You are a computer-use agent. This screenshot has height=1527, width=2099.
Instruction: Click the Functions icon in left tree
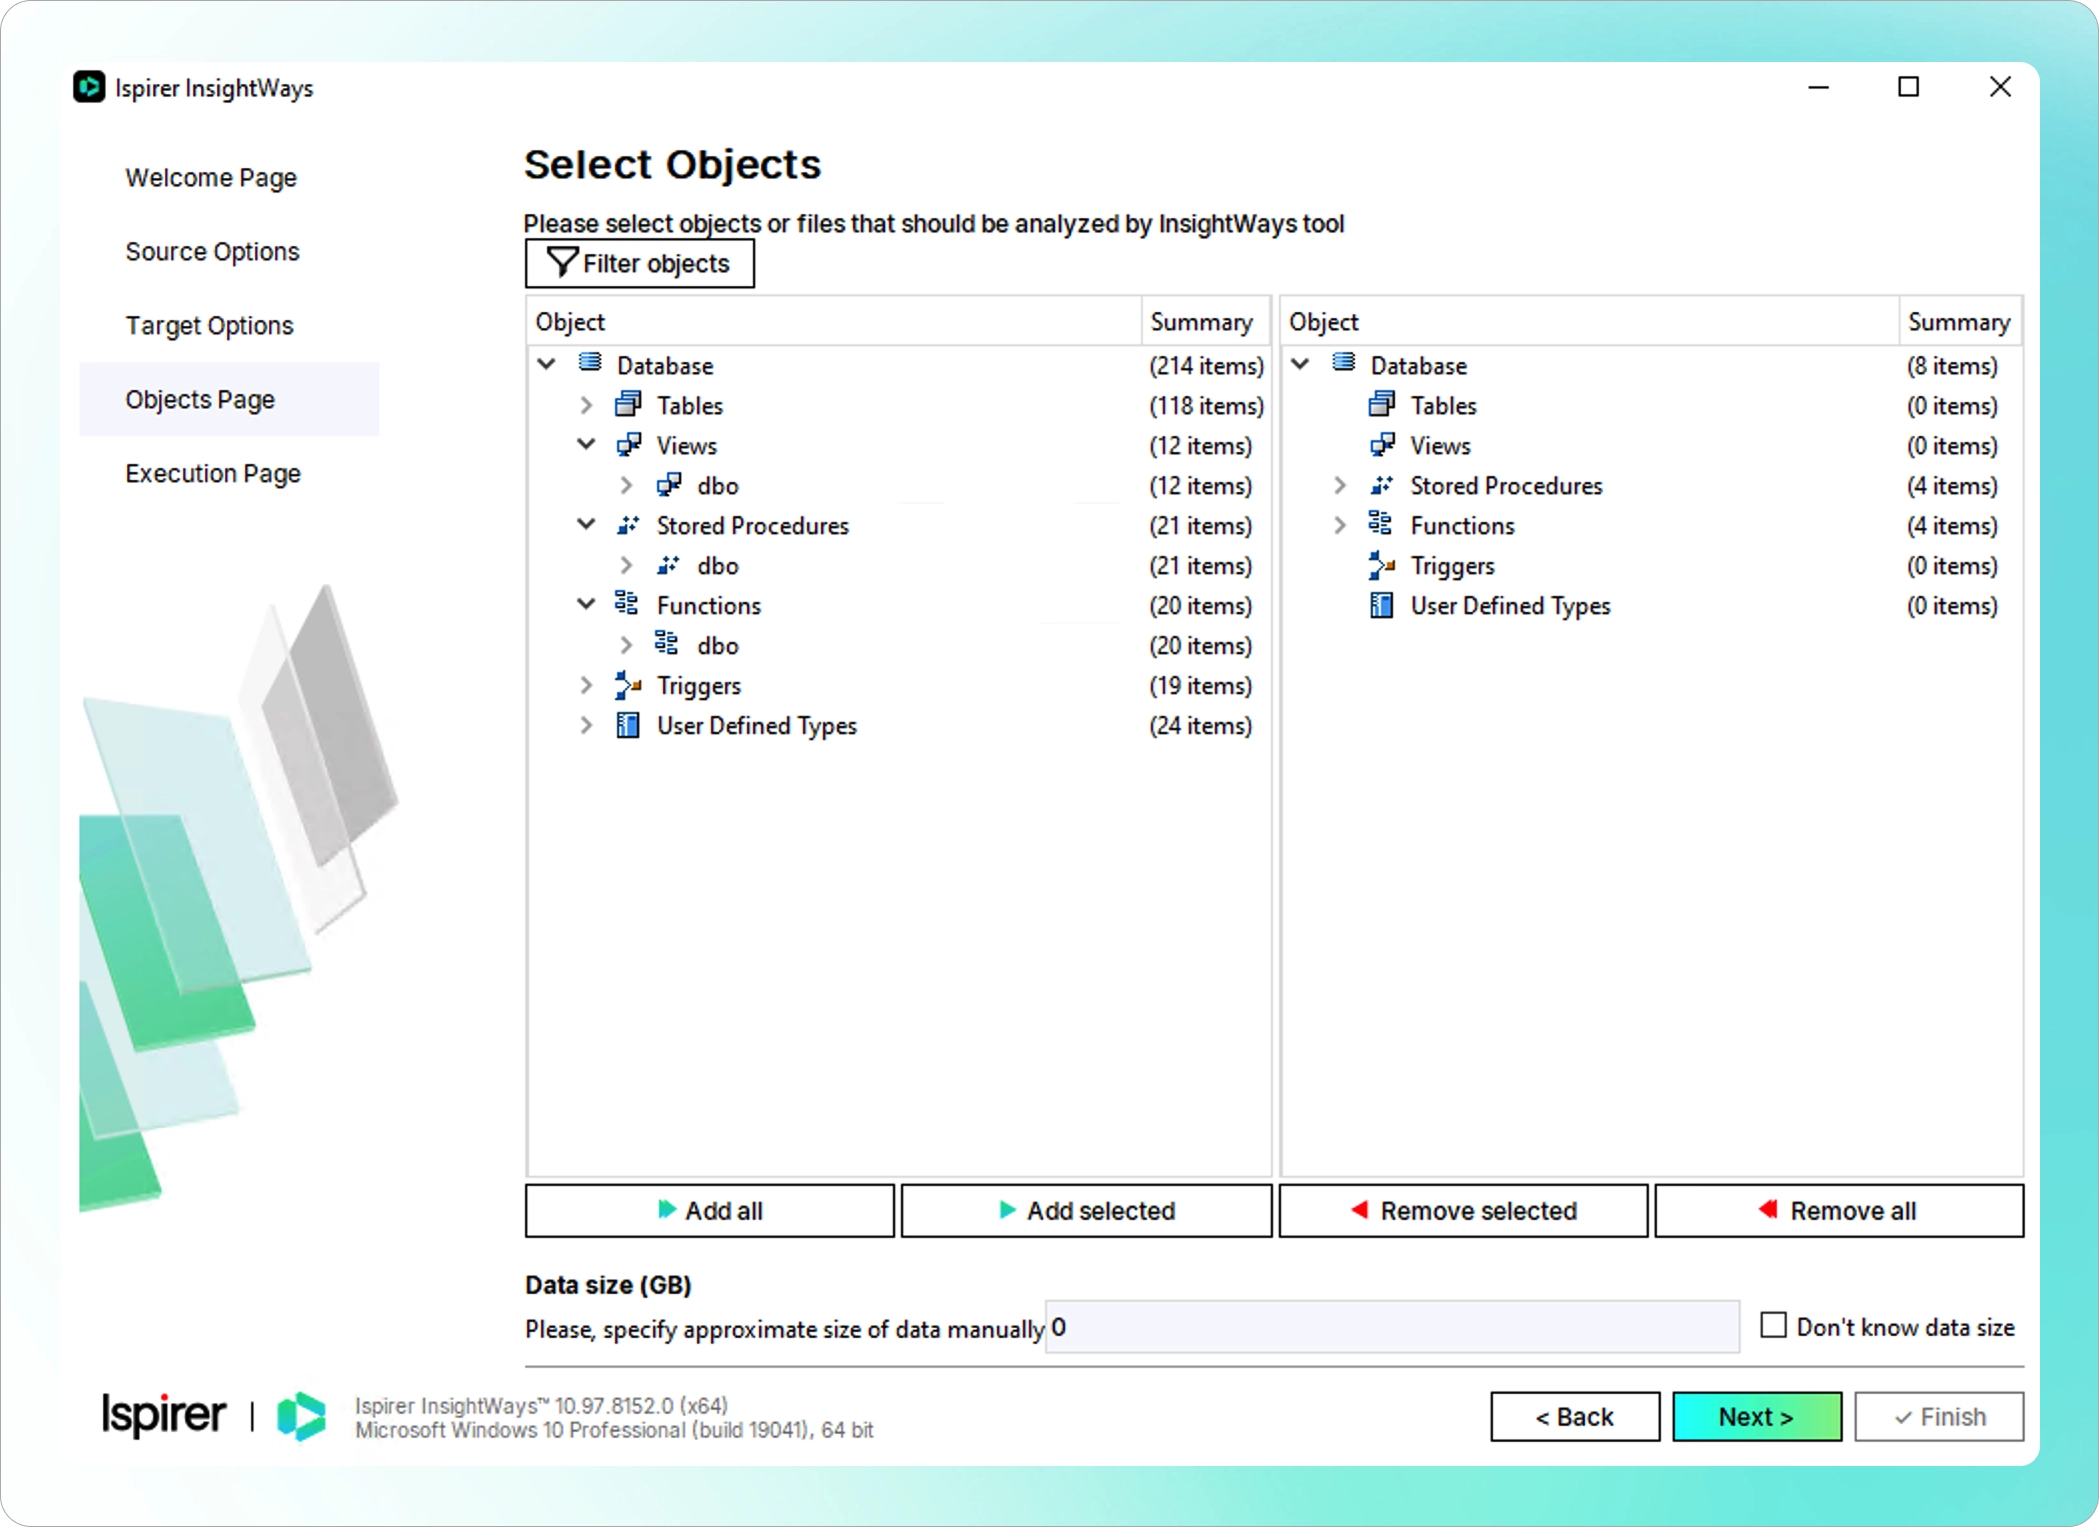coord(628,604)
